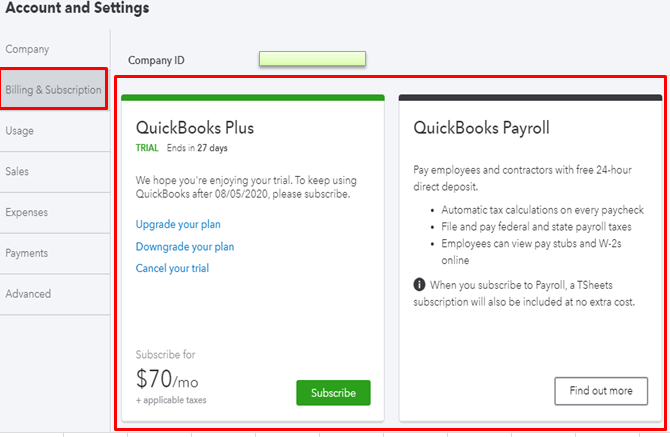The image size is (670, 437).
Task: Go to the Expenses tab
Action: click(x=27, y=212)
